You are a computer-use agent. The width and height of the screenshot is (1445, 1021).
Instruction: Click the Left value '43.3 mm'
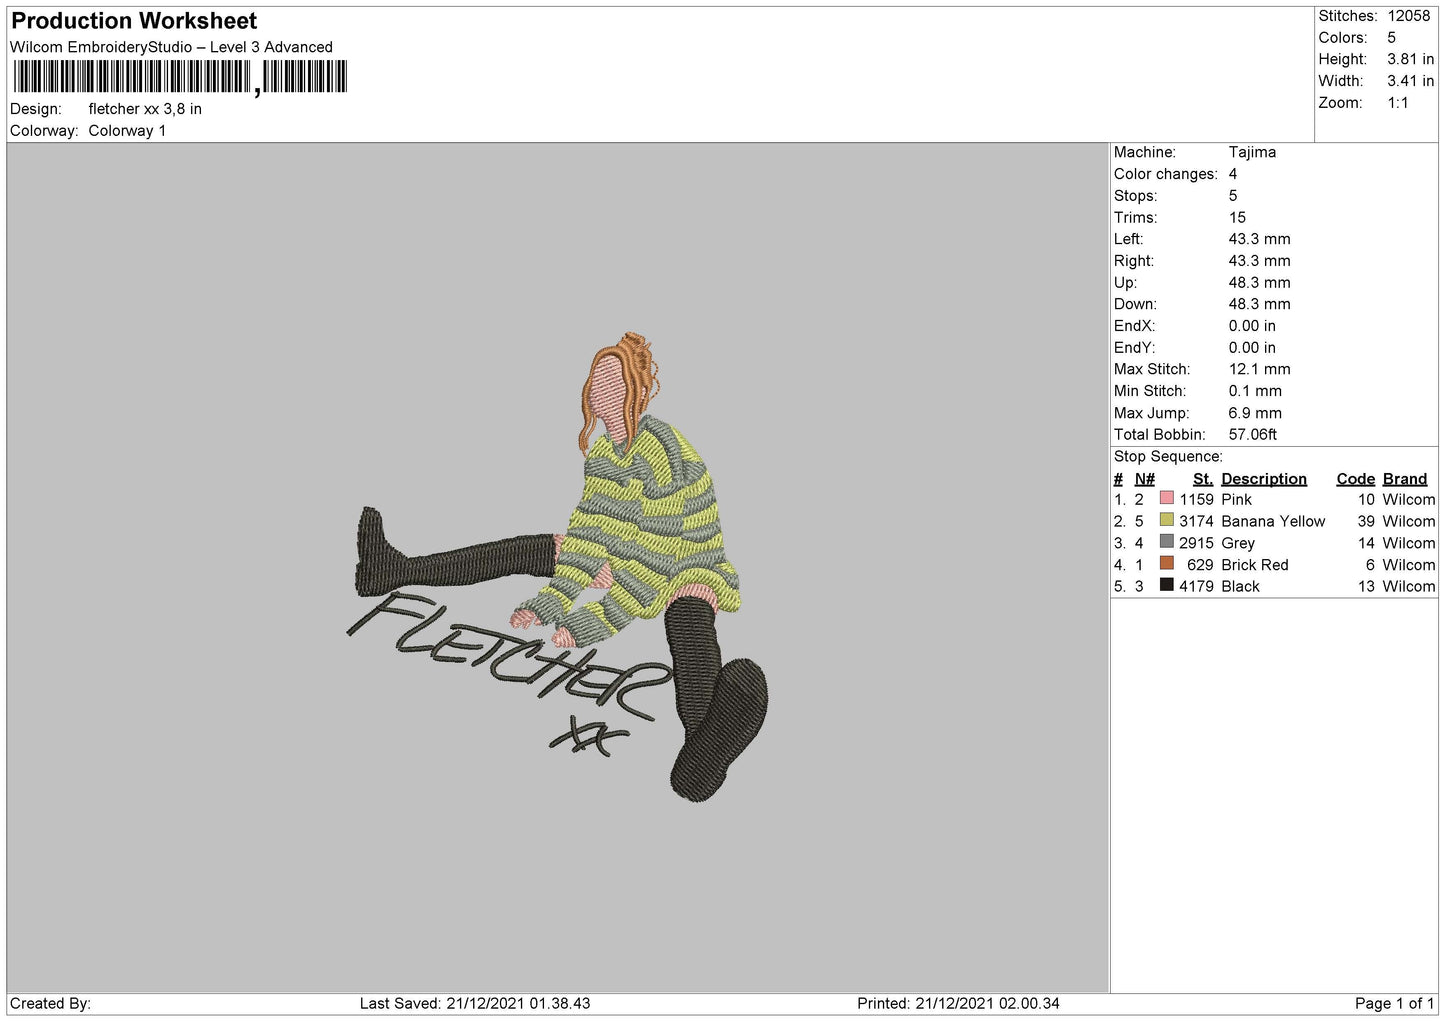1259,239
